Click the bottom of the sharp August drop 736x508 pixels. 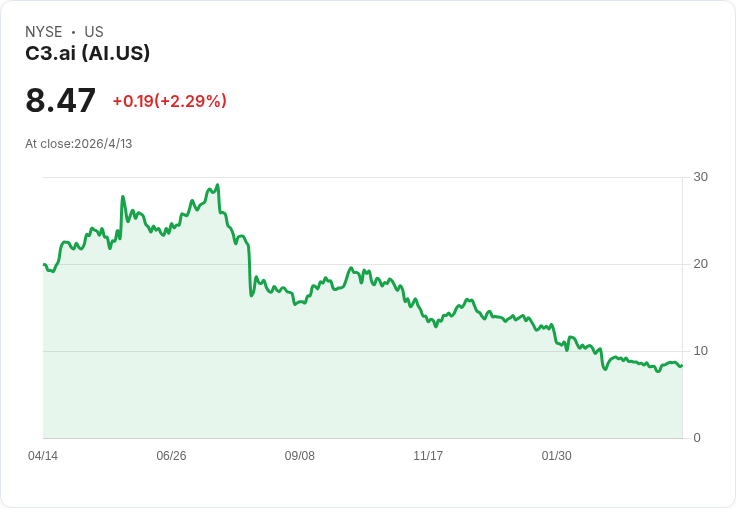click(x=251, y=296)
